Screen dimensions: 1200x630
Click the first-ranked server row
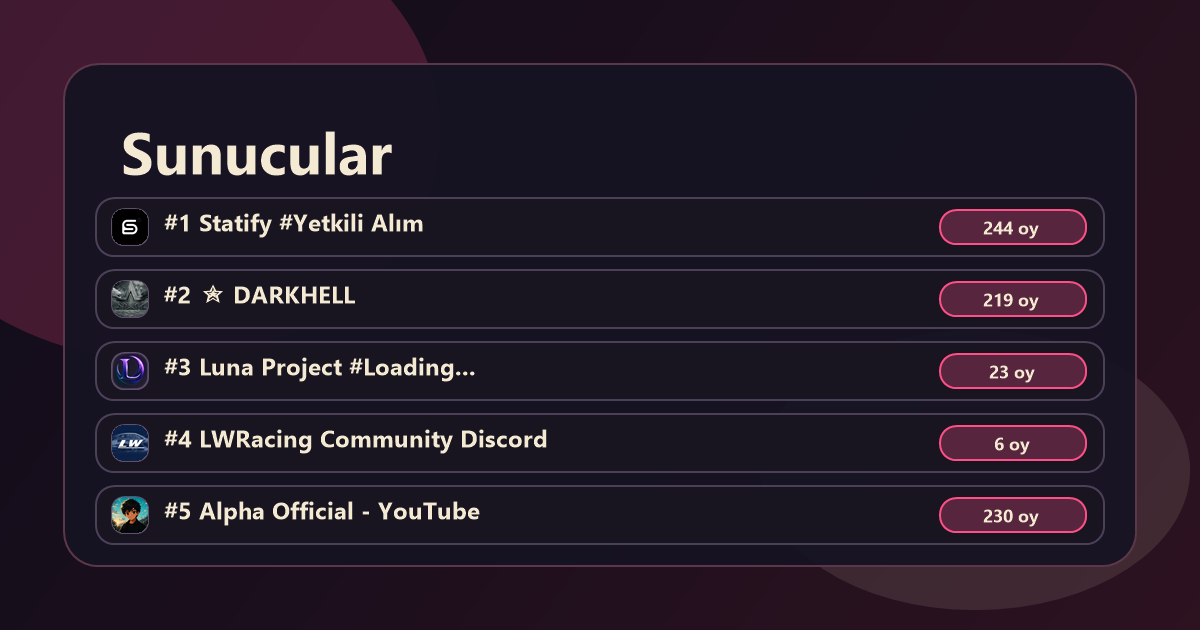click(600, 227)
